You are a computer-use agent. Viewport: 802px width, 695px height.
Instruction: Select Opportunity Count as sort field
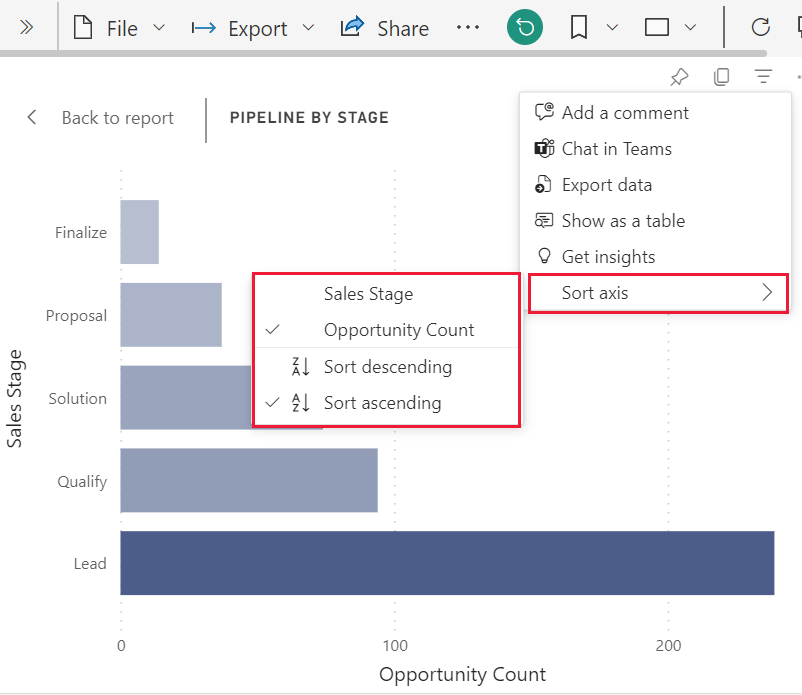400,329
